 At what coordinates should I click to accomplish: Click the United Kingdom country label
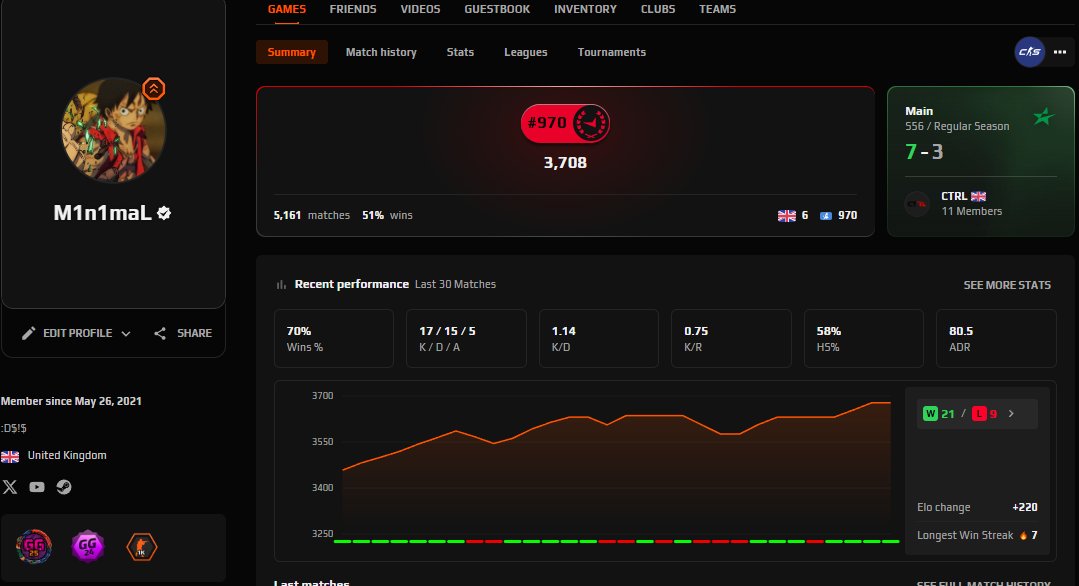[67, 455]
